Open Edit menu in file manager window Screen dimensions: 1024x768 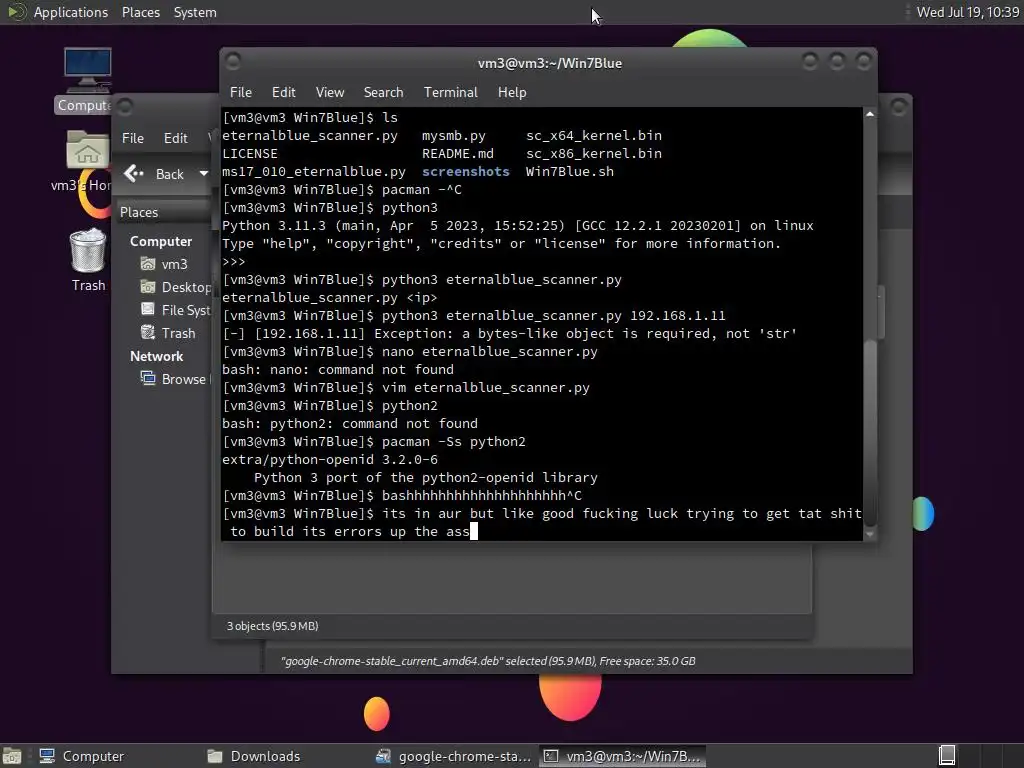[x=176, y=138]
